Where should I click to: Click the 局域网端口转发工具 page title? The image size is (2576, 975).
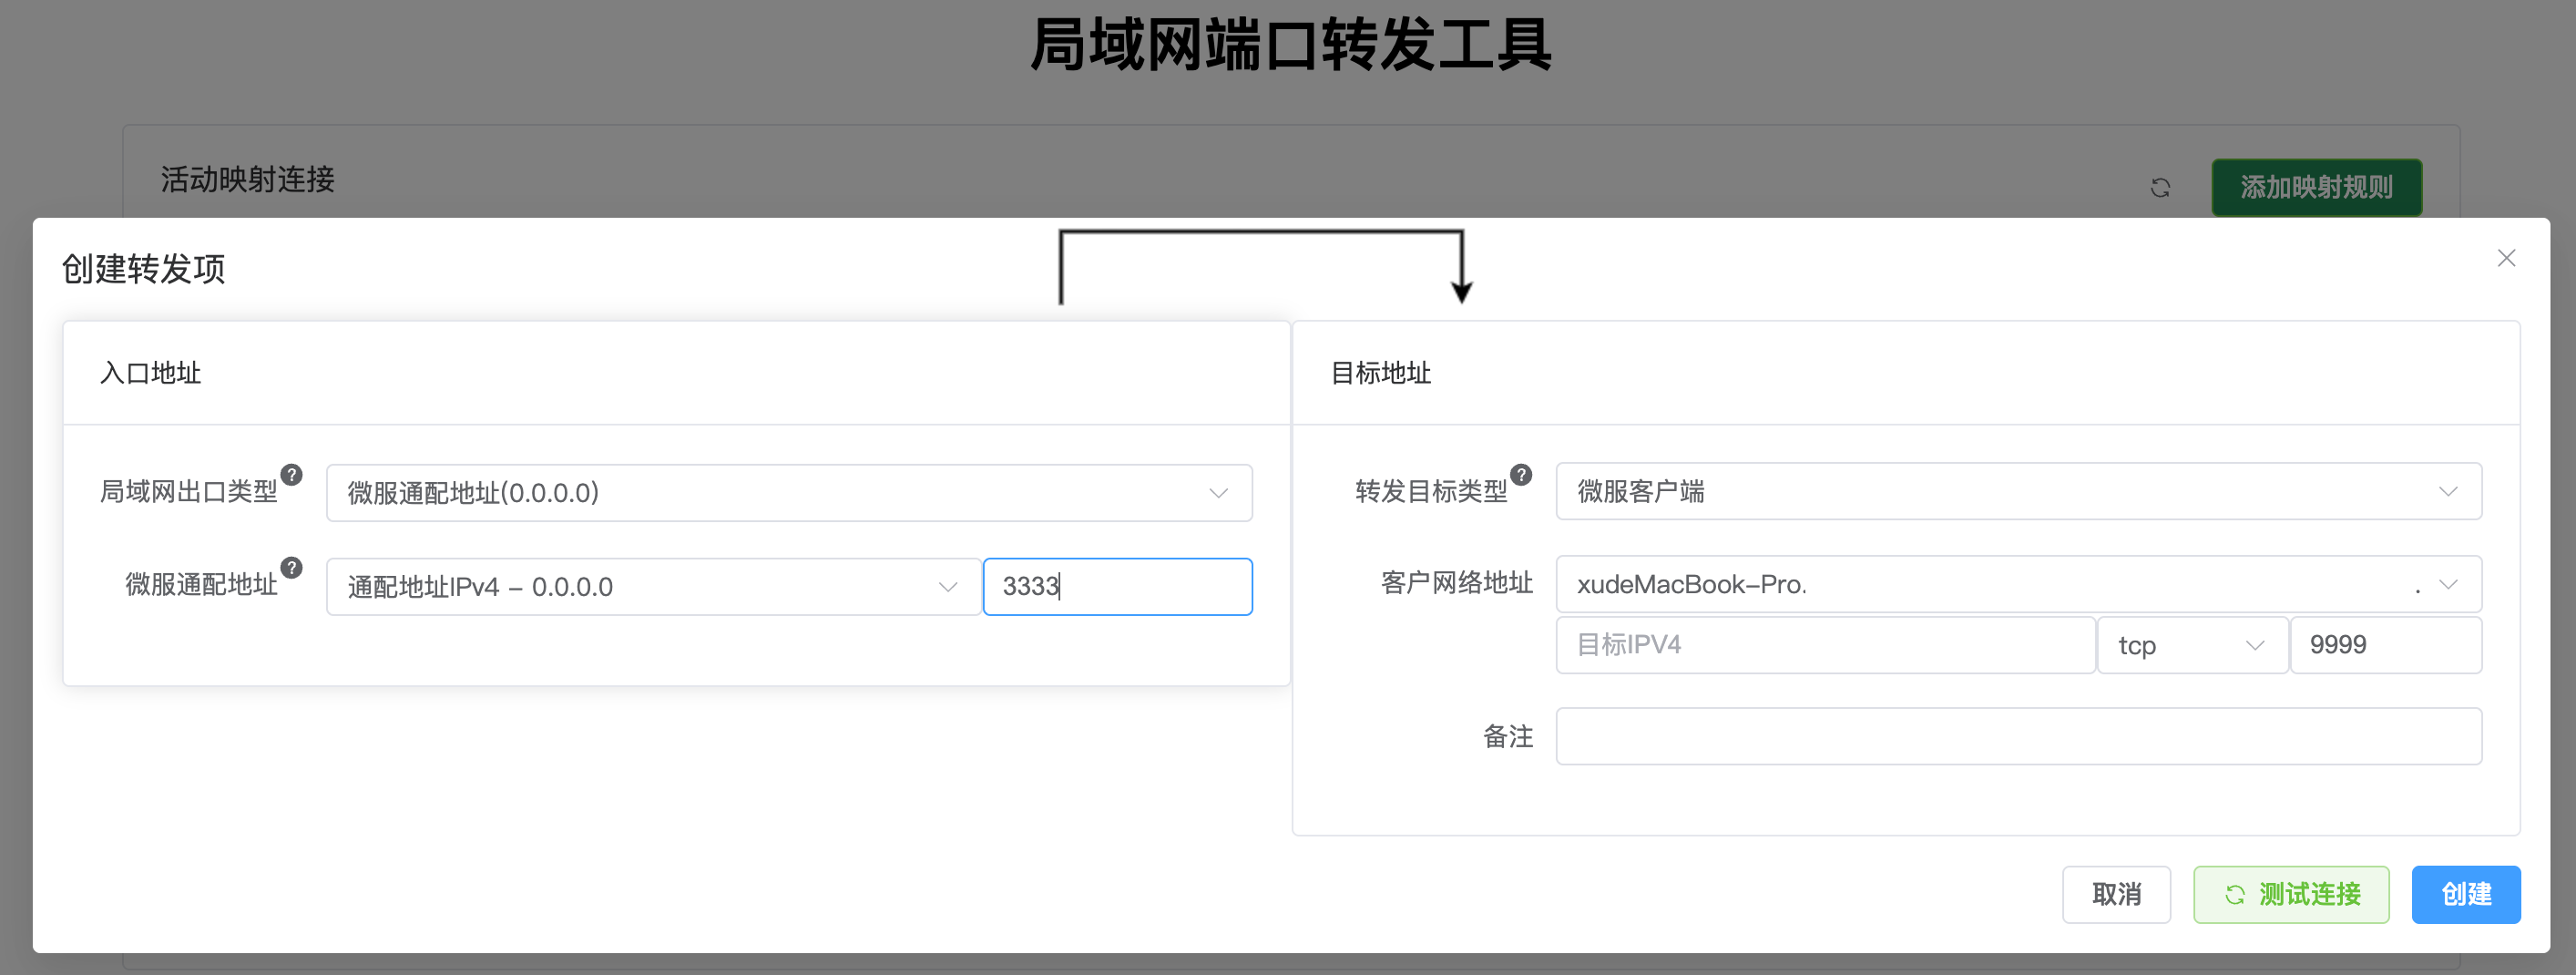pos(1289,45)
